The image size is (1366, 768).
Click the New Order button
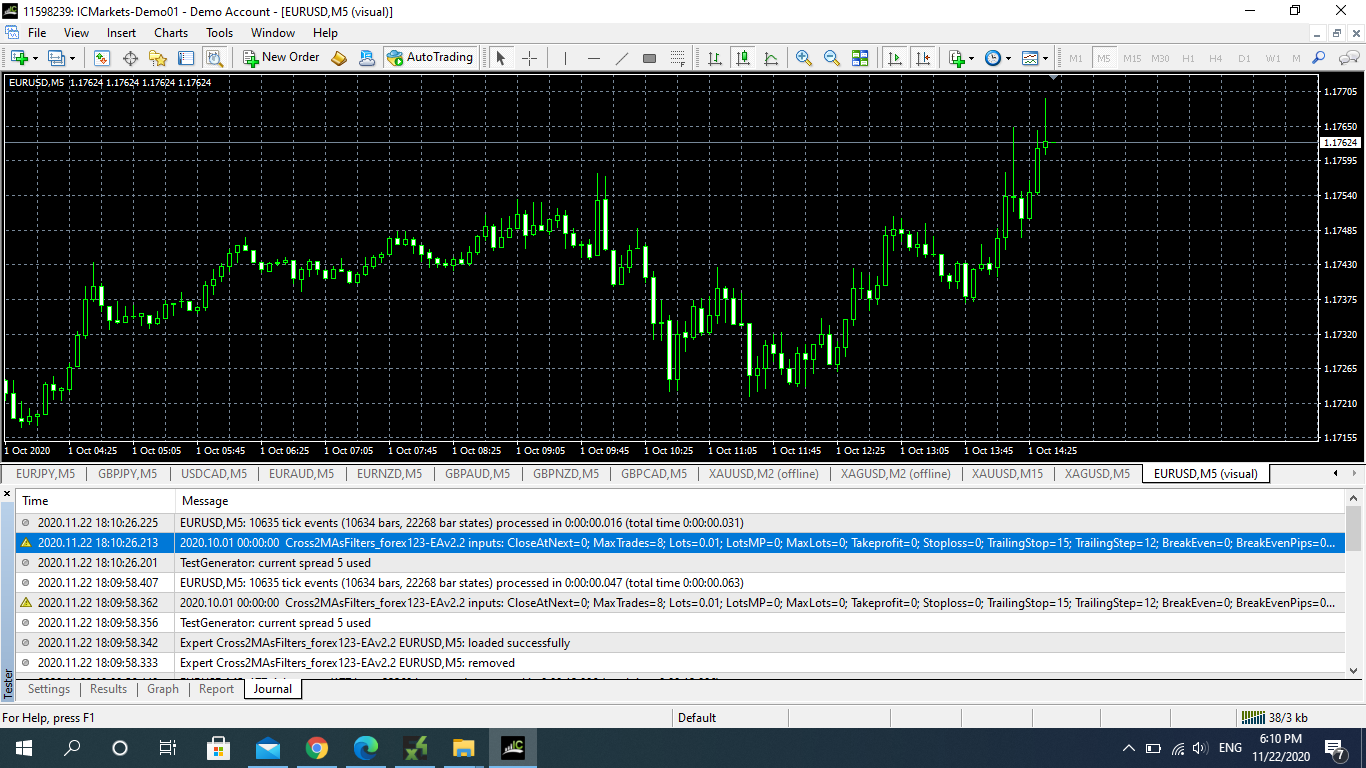coord(281,57)
